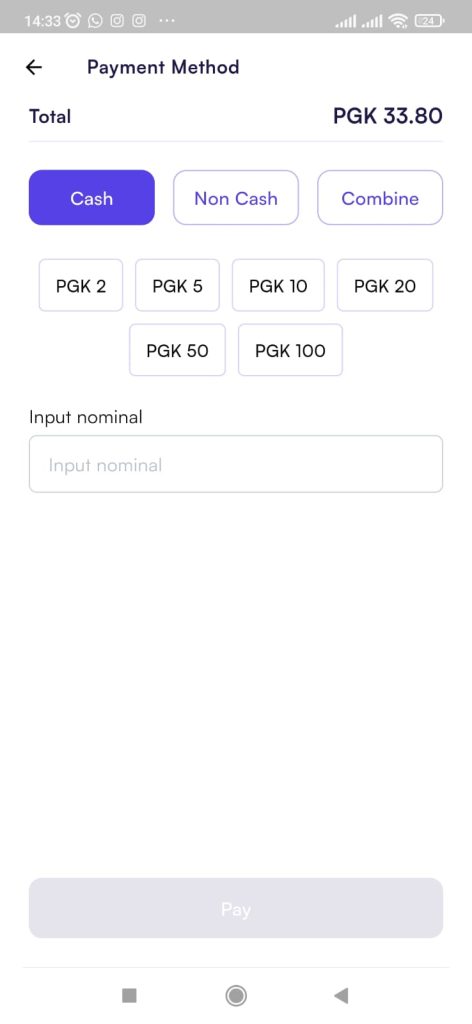Open the WhatsApp notification icon

95,21
